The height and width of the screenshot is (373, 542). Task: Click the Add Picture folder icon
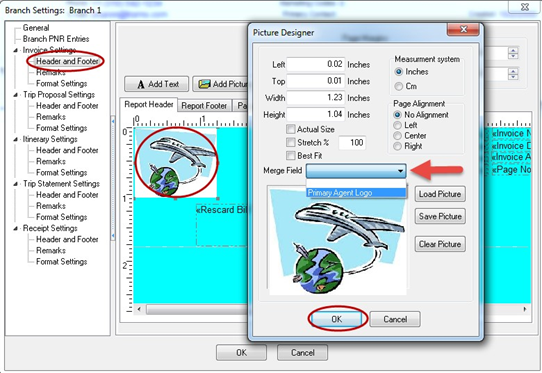click(x=204, y=84)
